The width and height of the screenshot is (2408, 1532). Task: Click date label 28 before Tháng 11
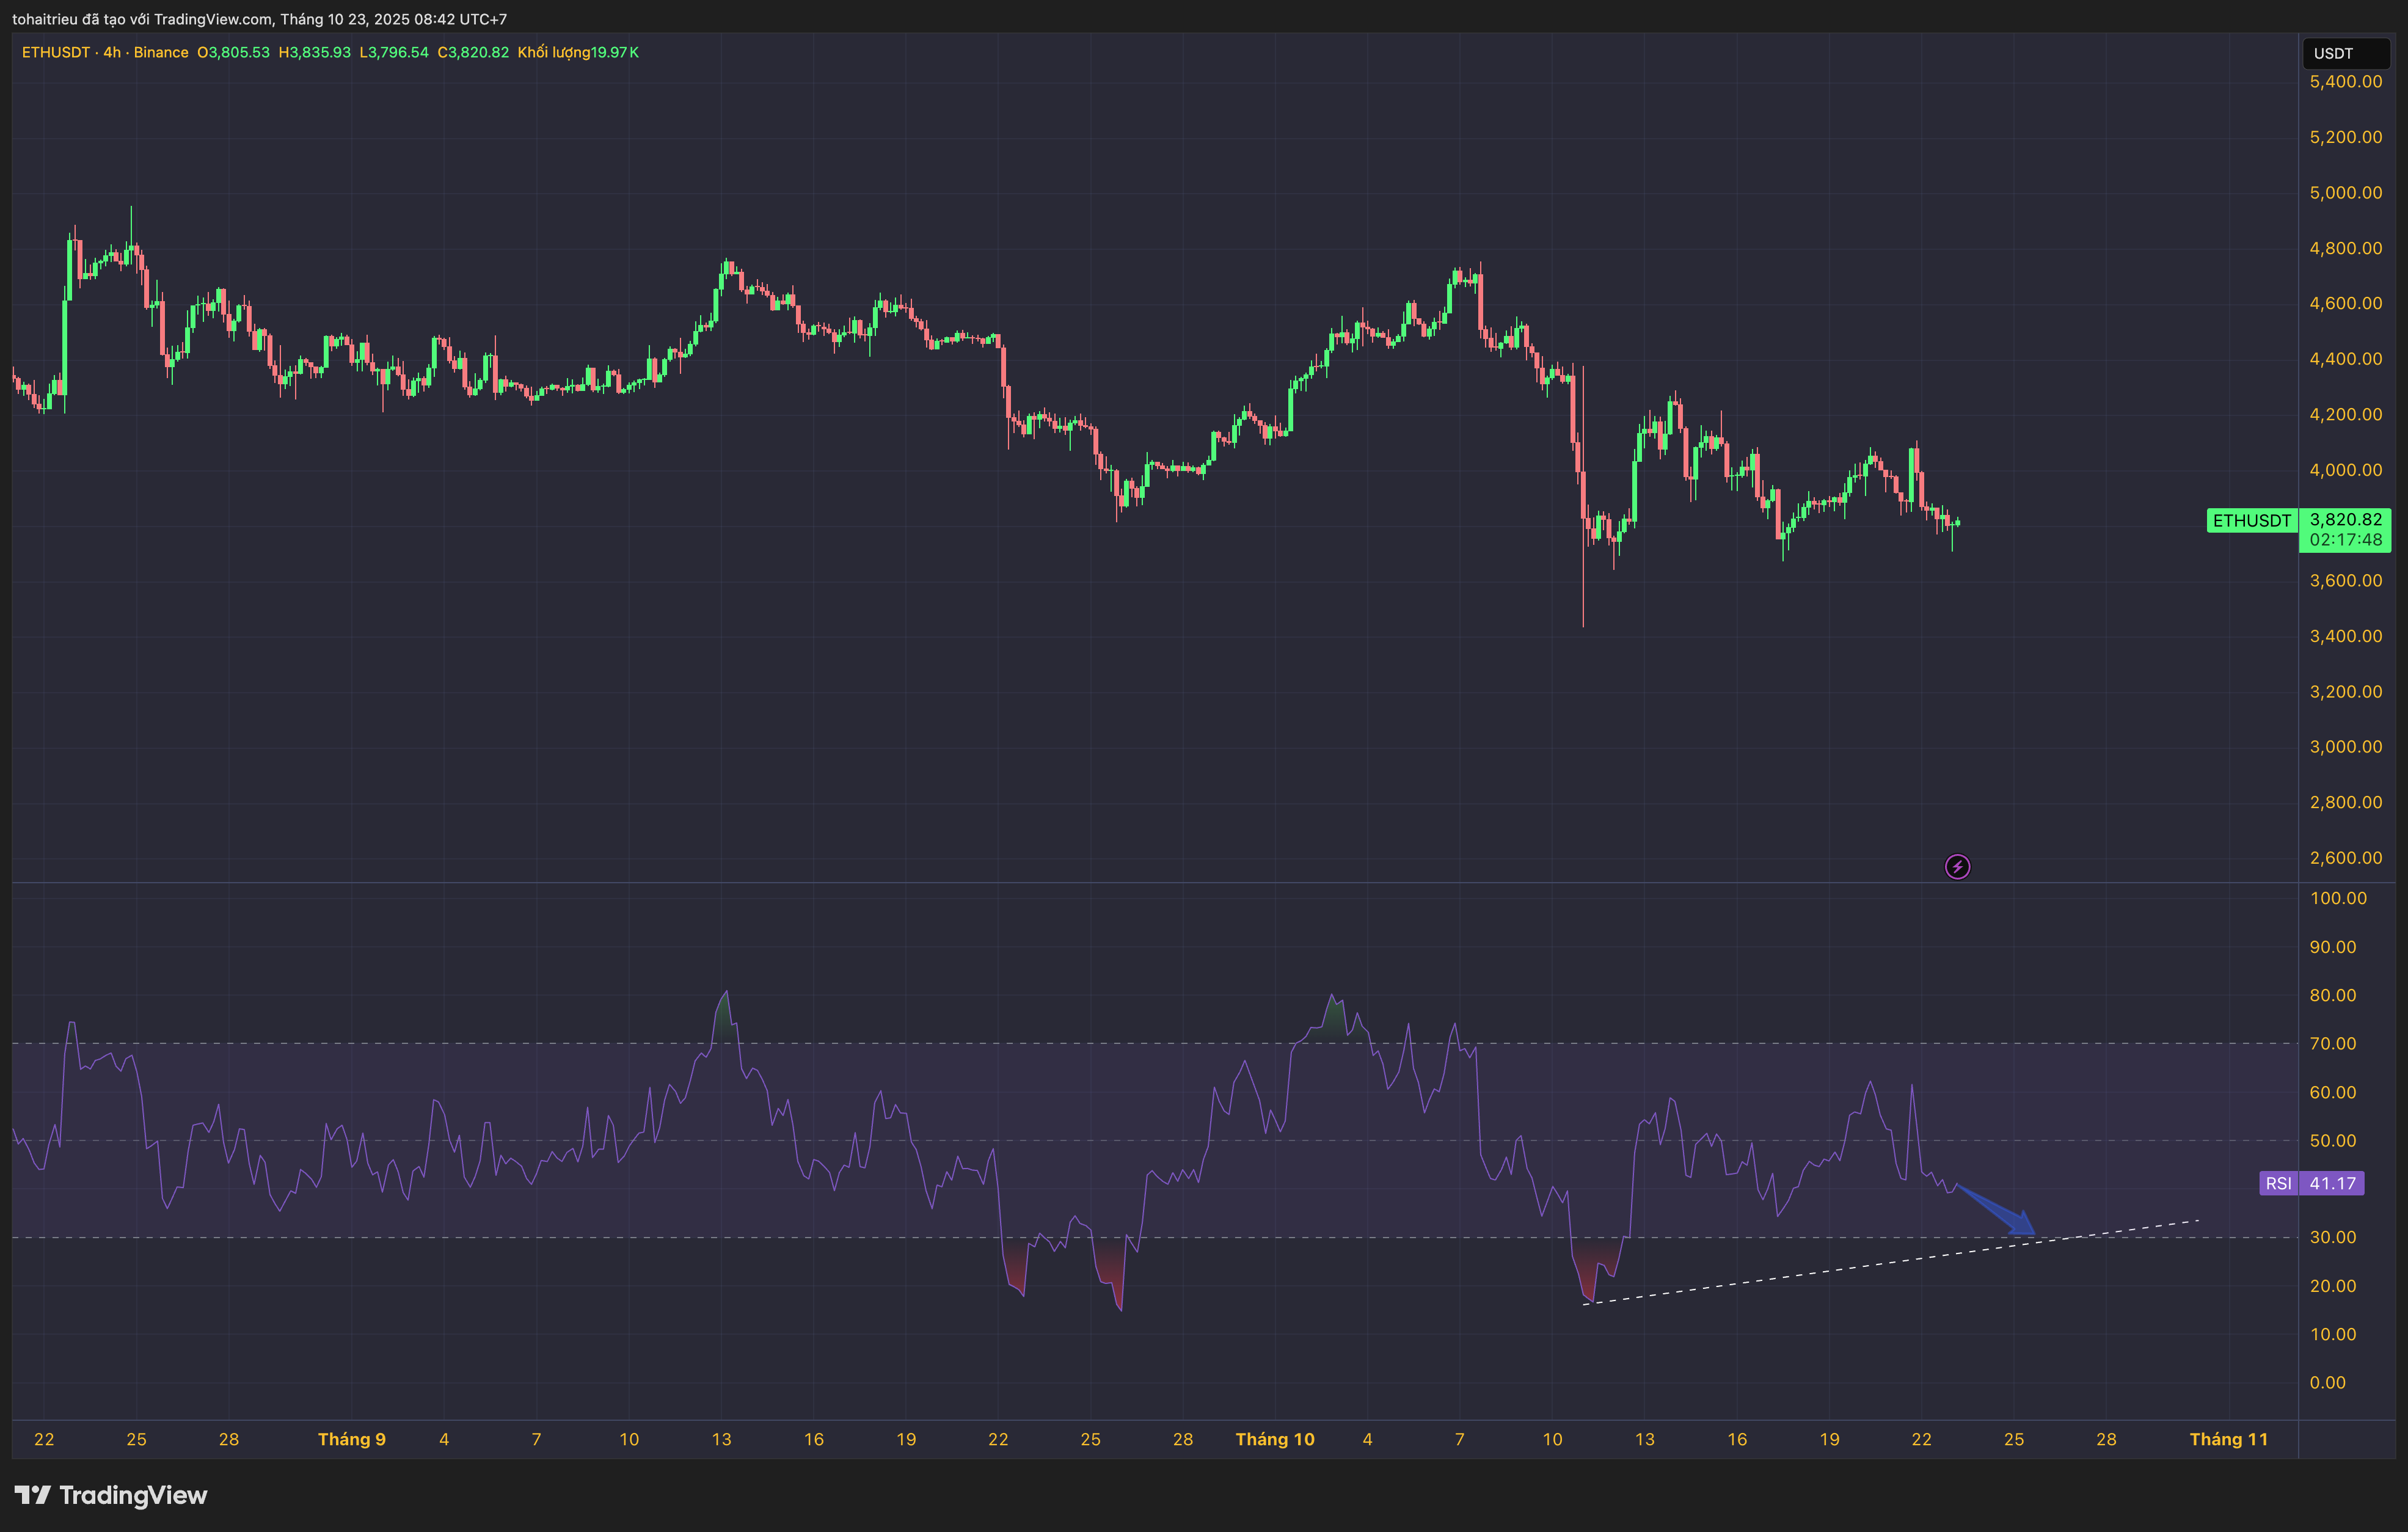point(2106,1439)
